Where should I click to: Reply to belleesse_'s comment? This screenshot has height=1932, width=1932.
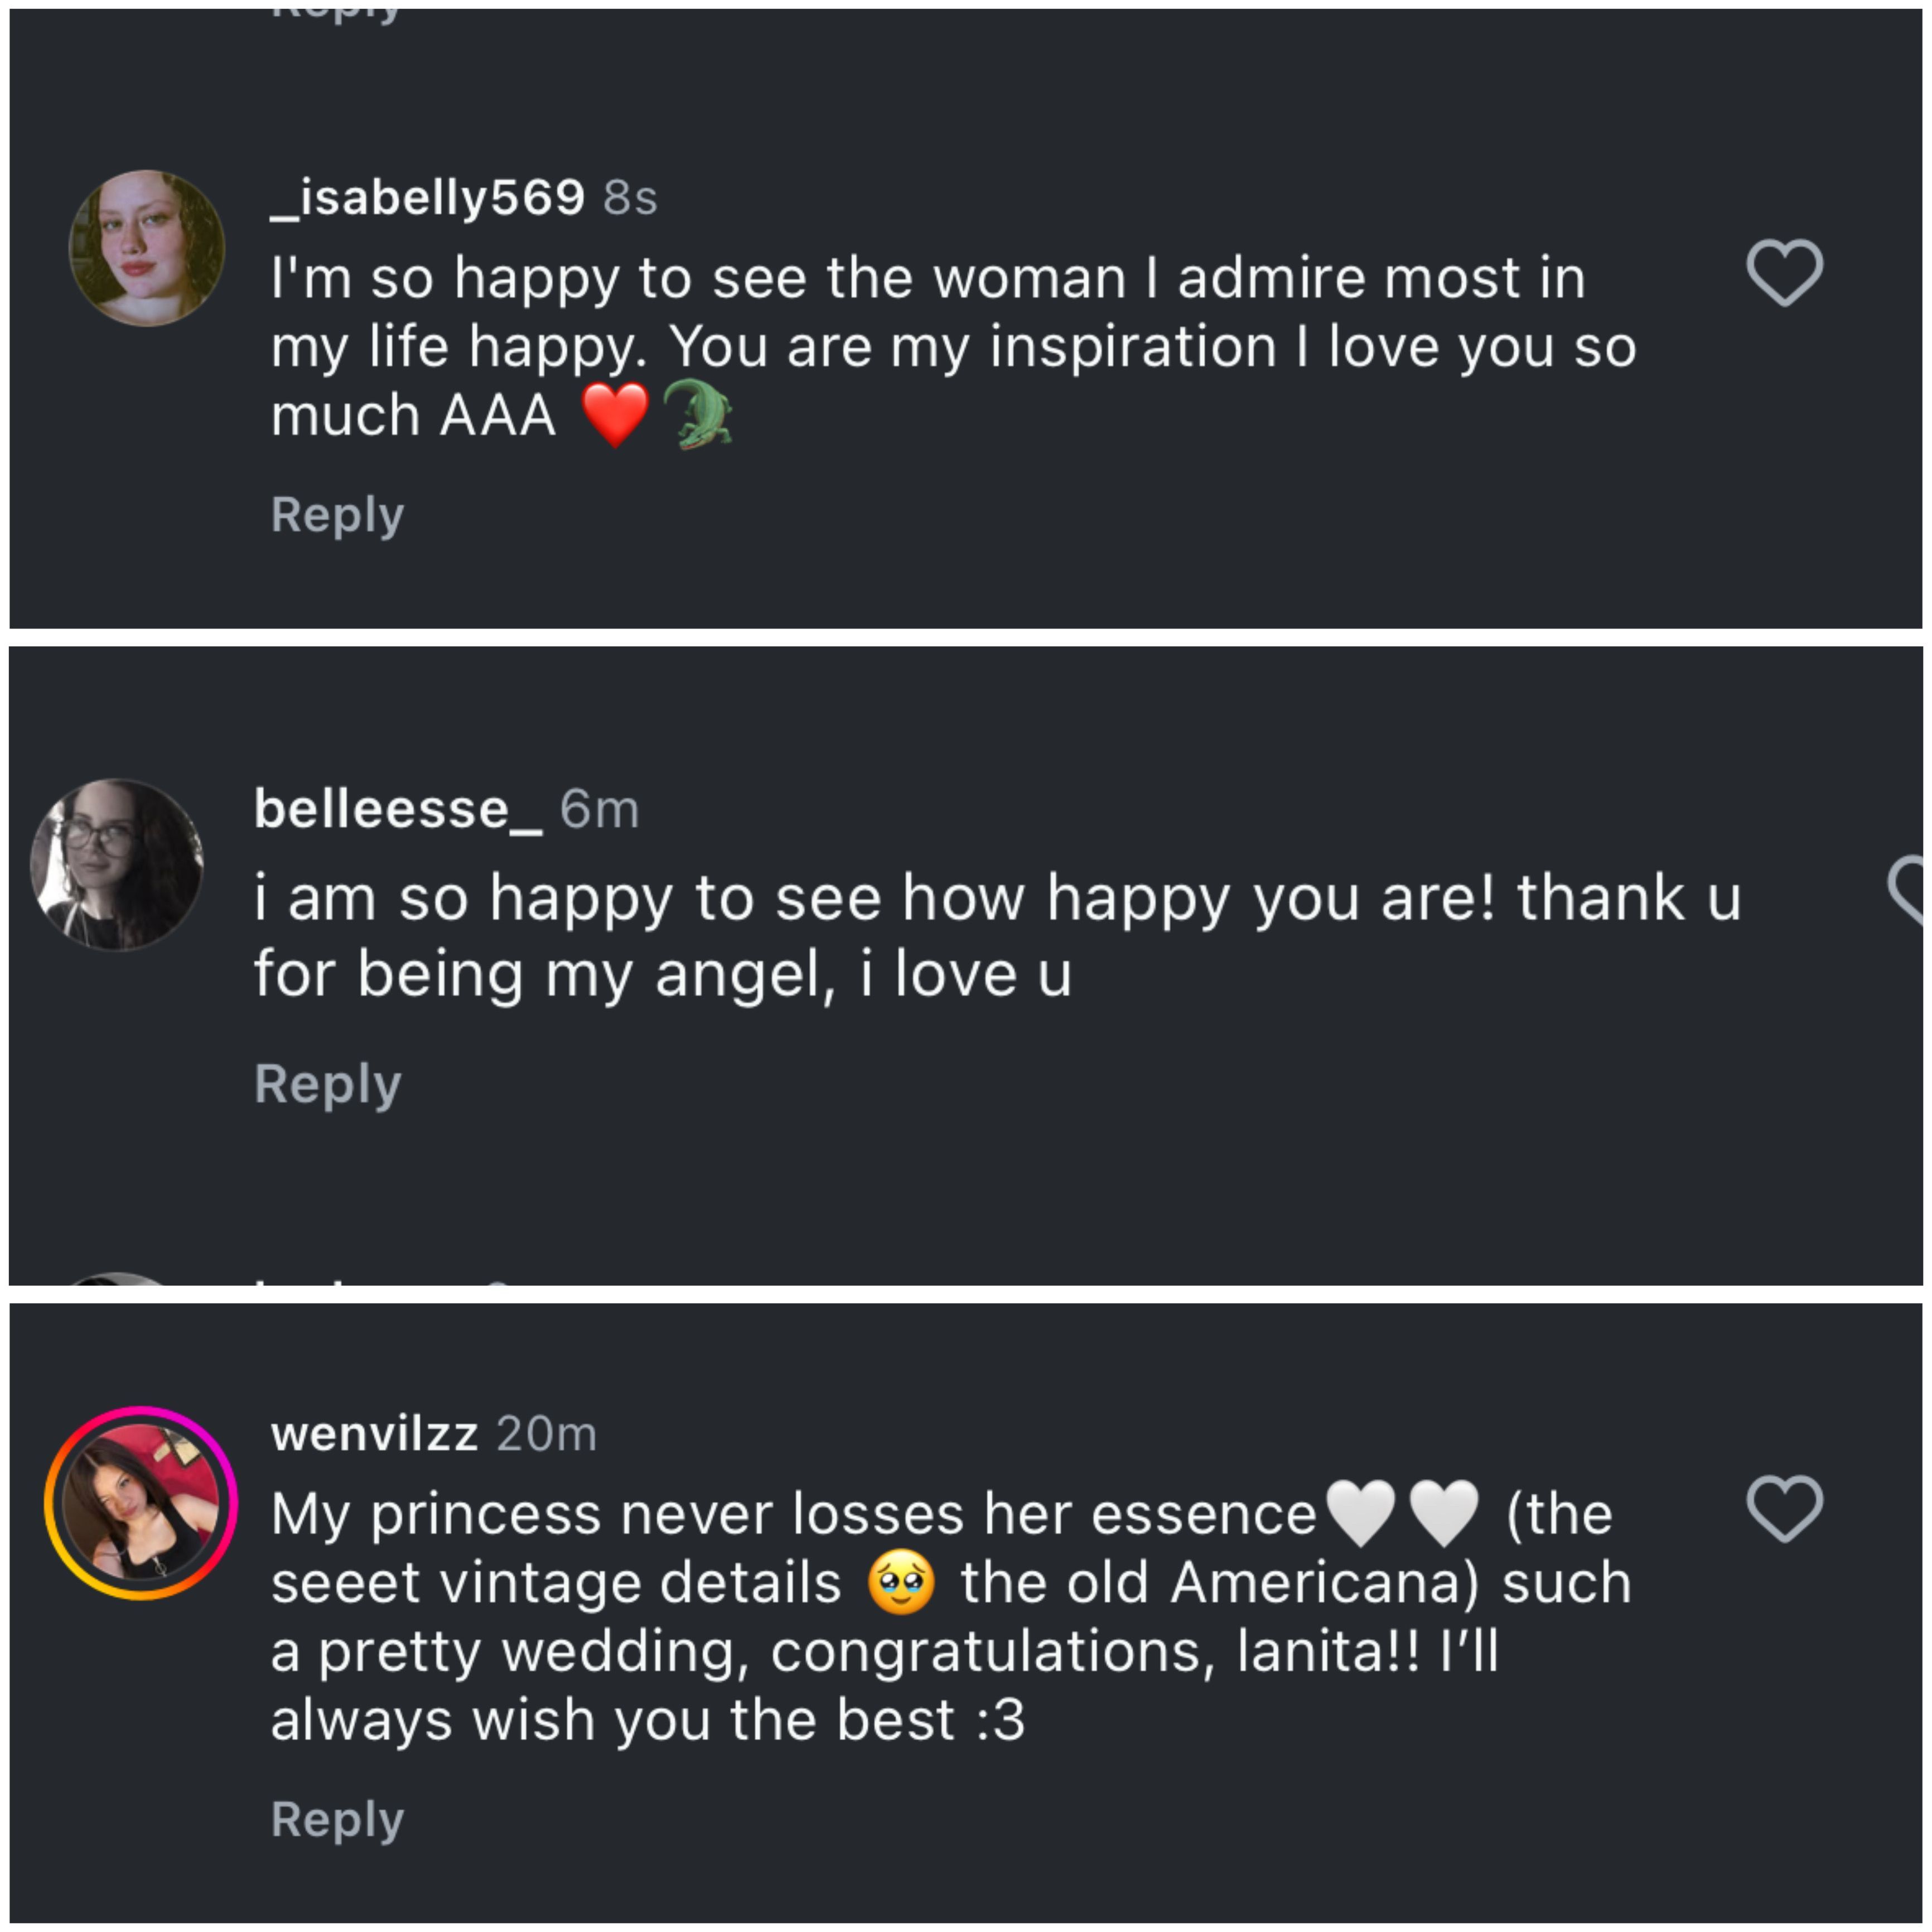(x=327, y=1084)
